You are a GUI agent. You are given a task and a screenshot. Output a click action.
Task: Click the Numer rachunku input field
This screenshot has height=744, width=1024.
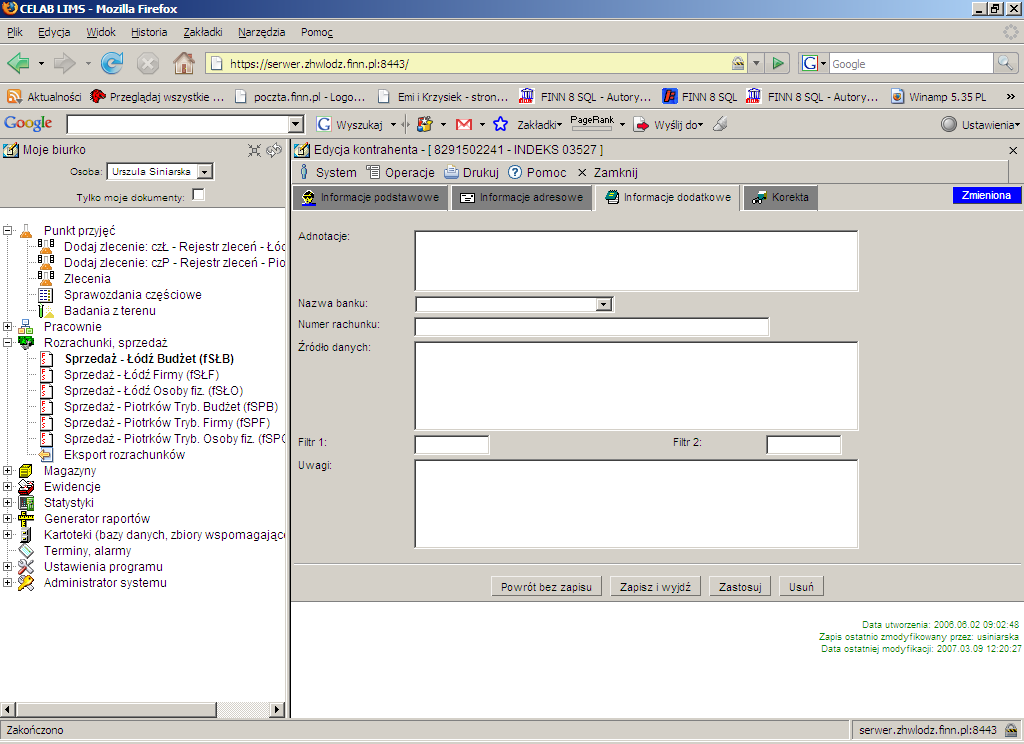592,327
